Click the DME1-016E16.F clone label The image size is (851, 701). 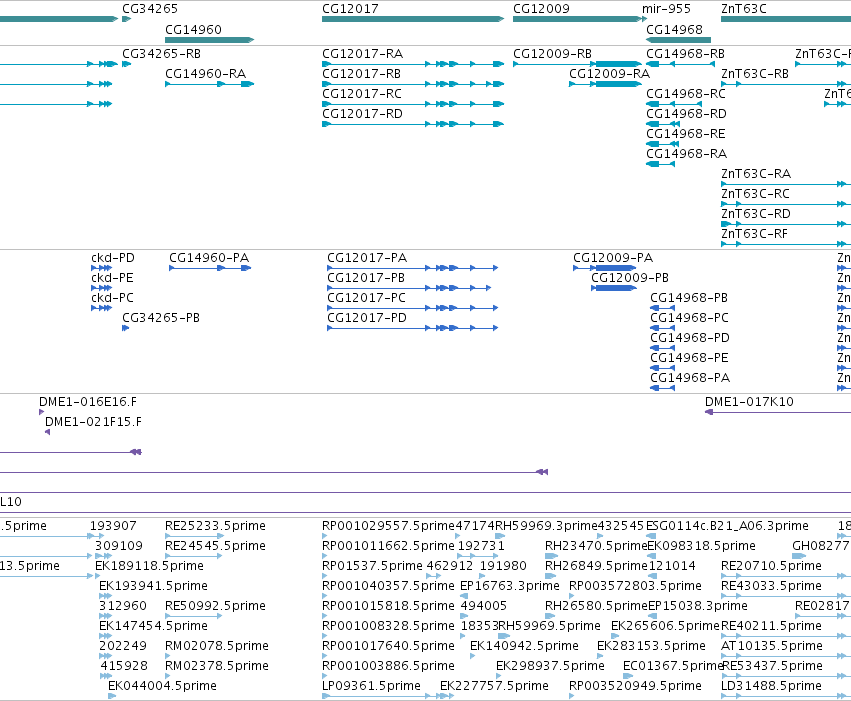click(x=88, y=402)
